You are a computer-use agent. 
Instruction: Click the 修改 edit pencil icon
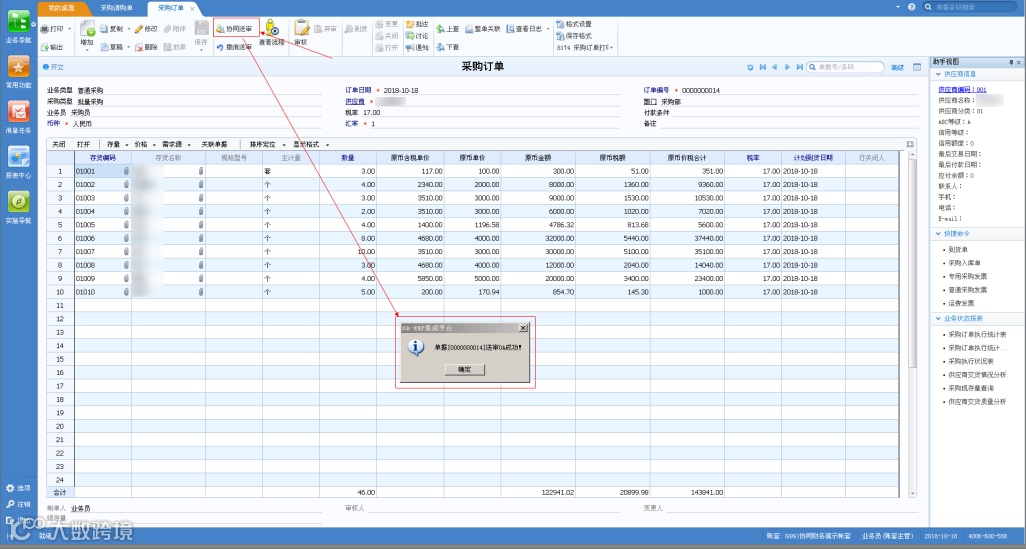(x=139, y=29)
